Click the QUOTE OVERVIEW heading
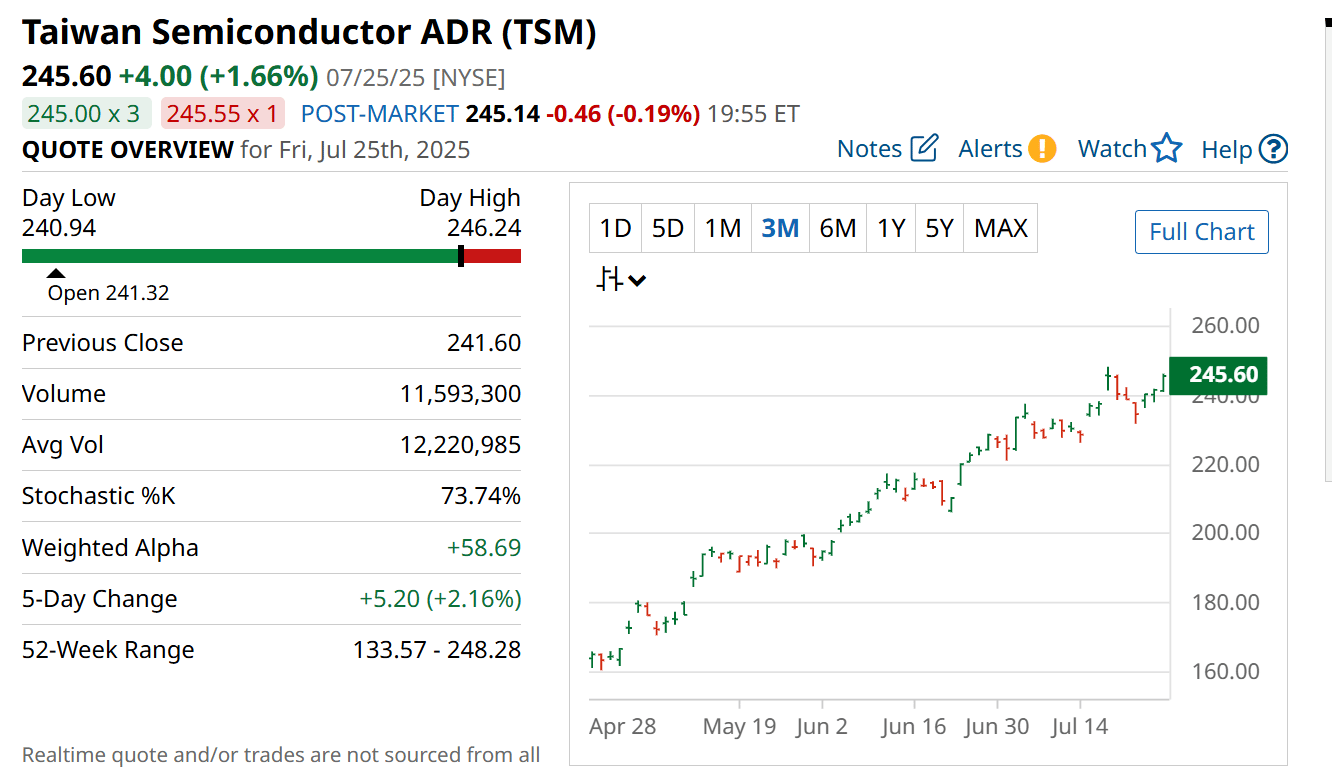1332x776 pixels. click(128, 150)
